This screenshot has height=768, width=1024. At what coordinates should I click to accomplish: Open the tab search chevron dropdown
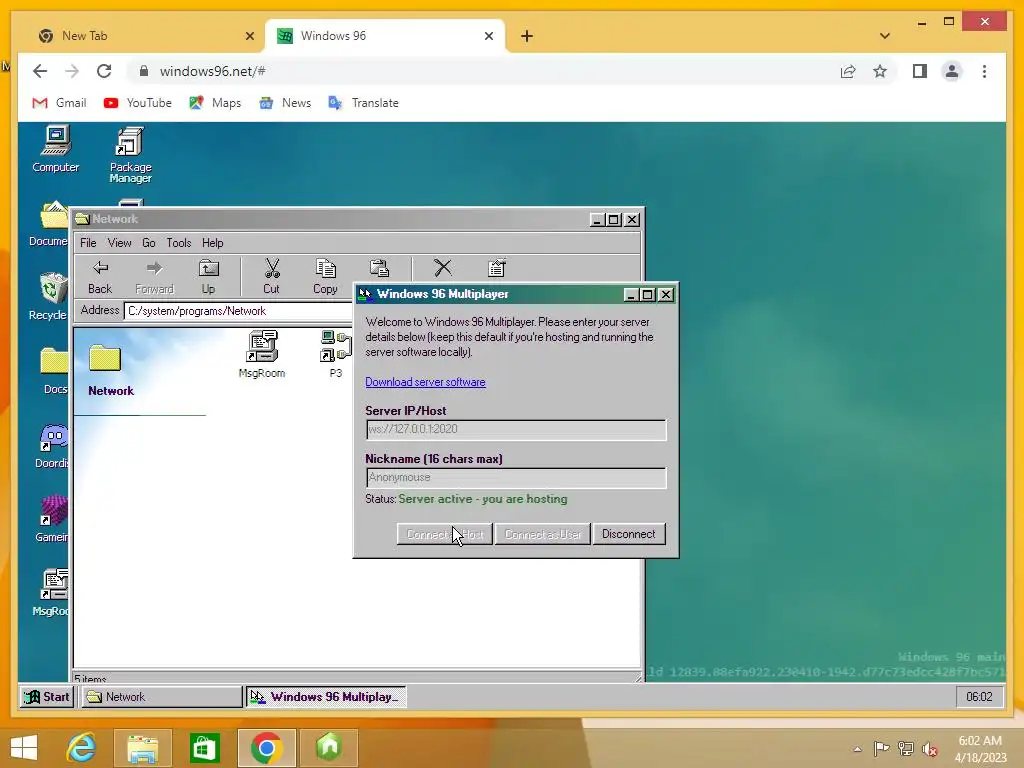[x=885, y=36]
